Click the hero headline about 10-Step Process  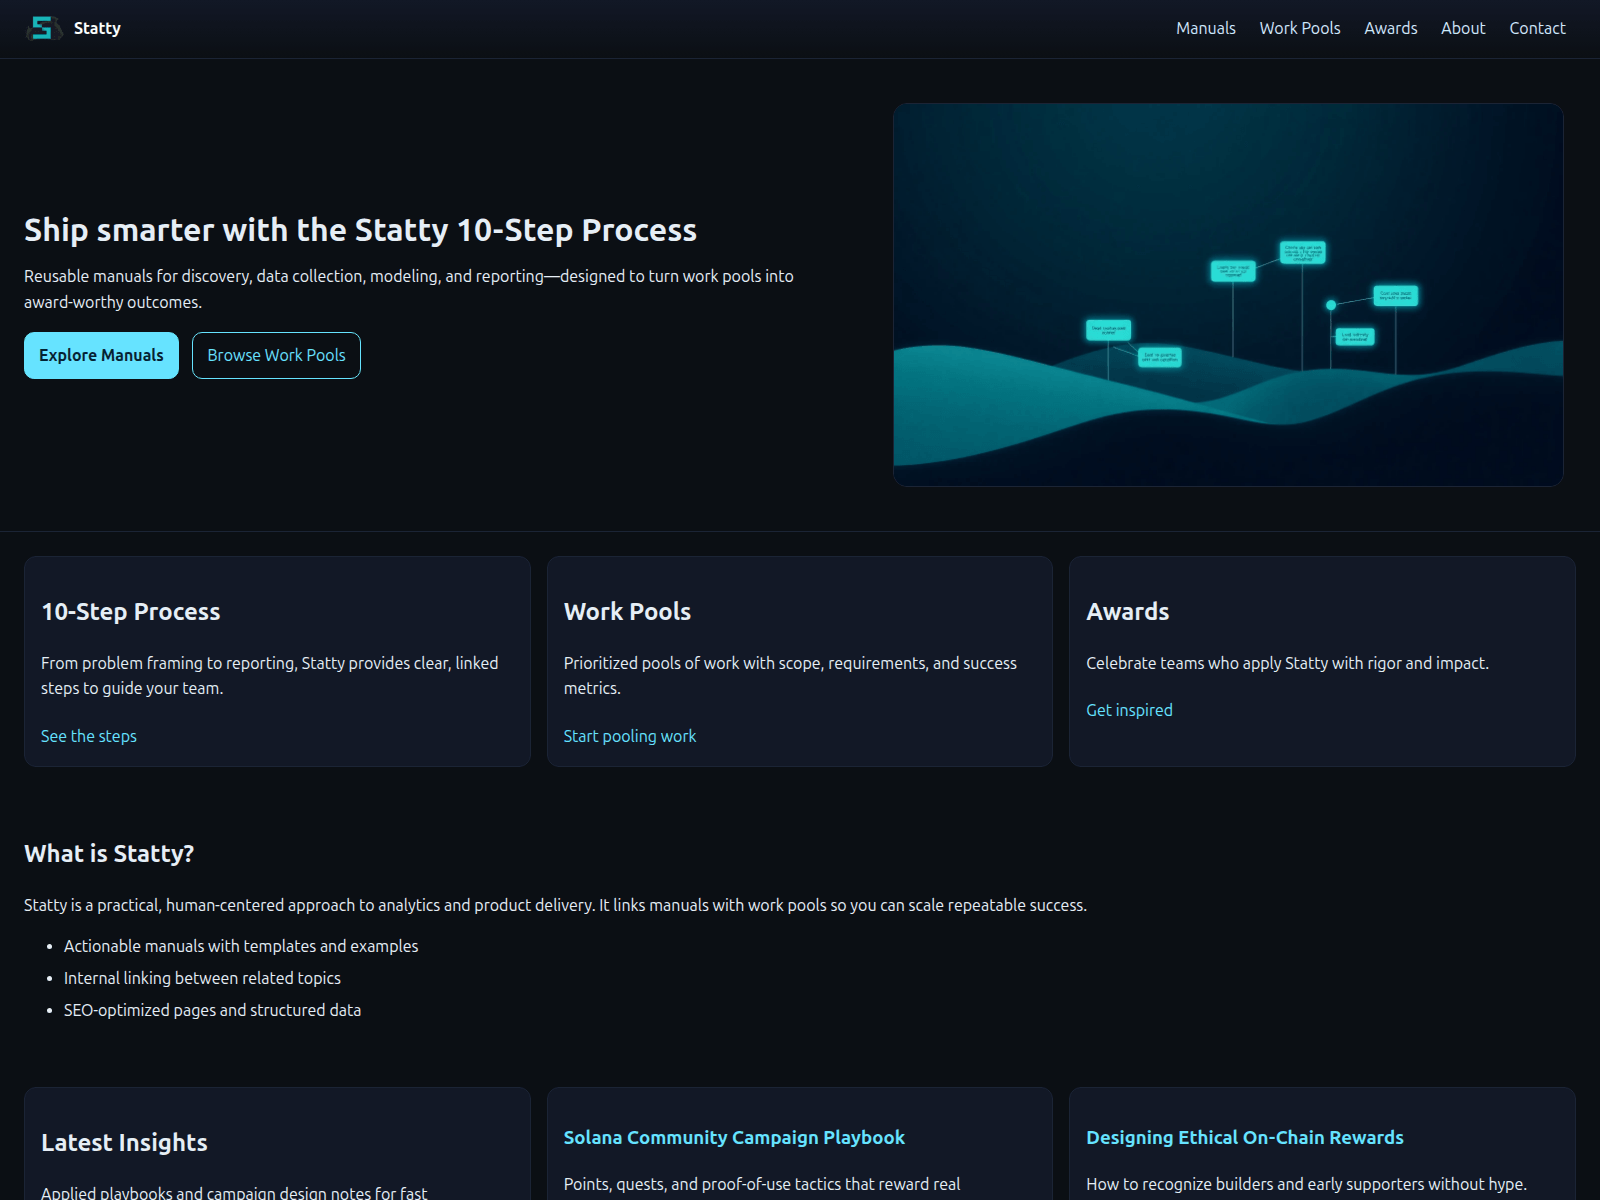(x=360, y=230)
